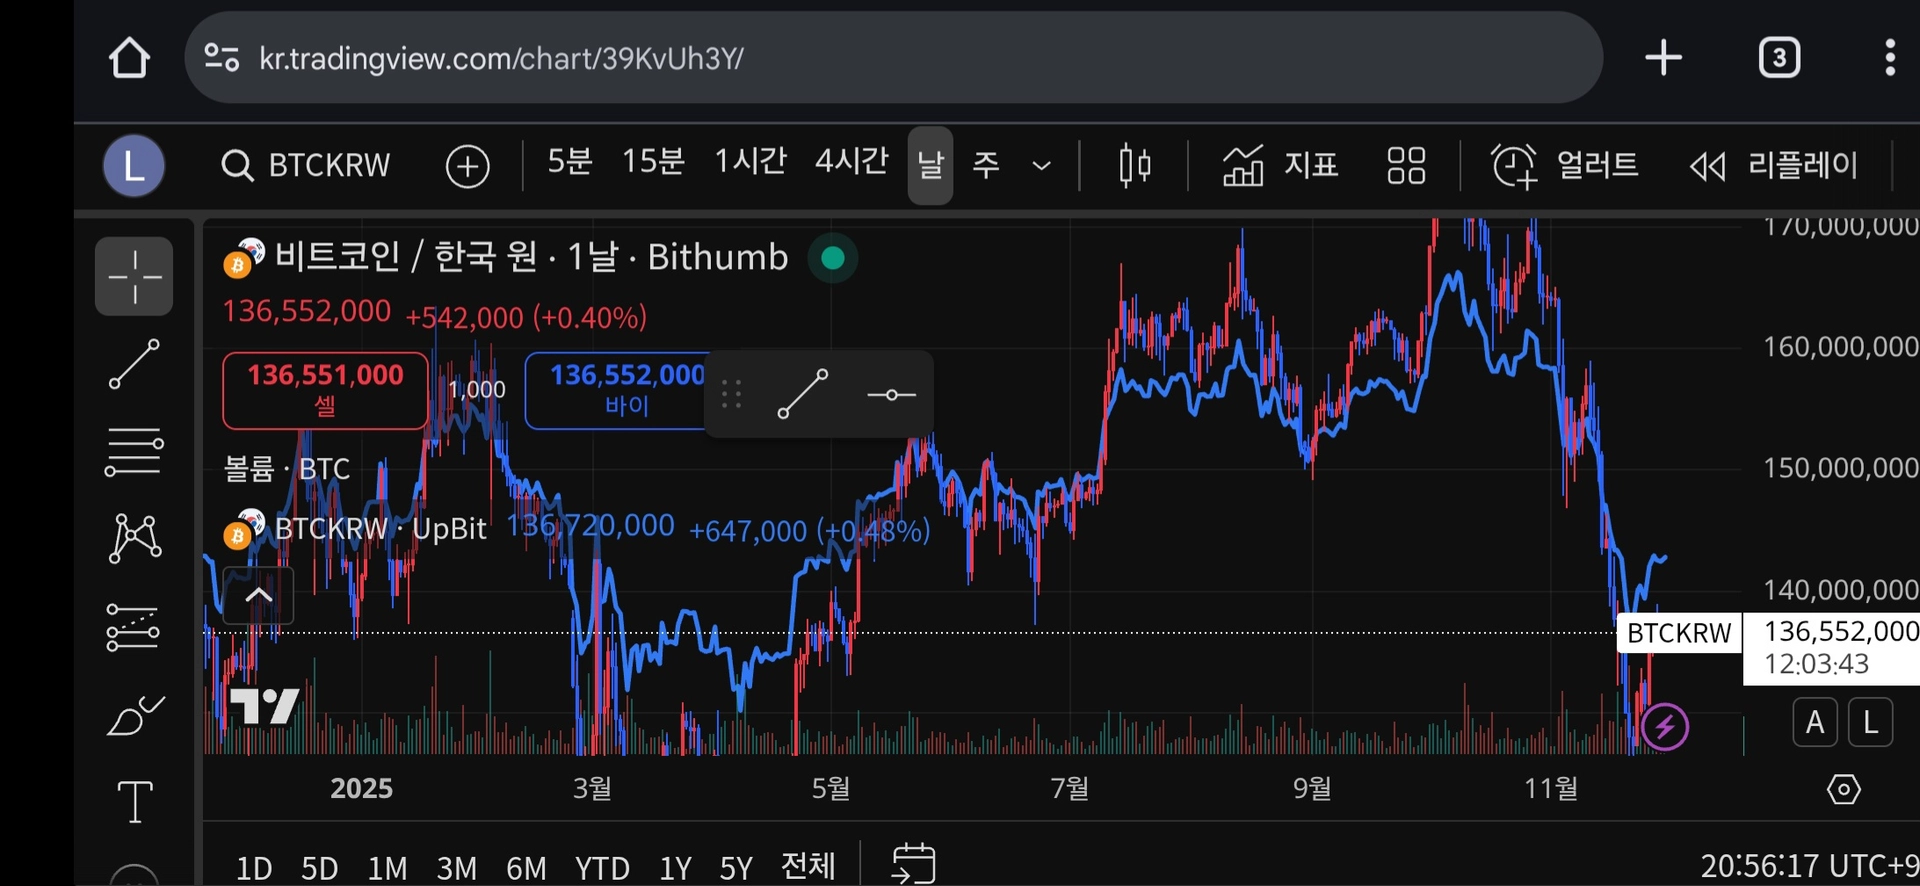The width and height of the screenshot is (1920, 886).
Task: Select the brush drawing tool
Action: coord(134,716)
